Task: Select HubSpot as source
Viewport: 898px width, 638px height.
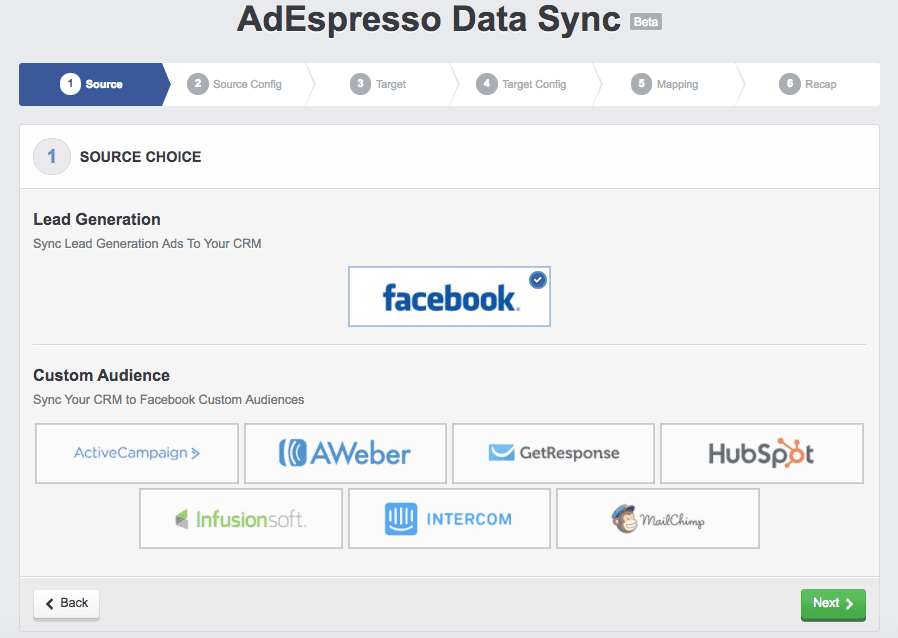Action: (761, 453)
